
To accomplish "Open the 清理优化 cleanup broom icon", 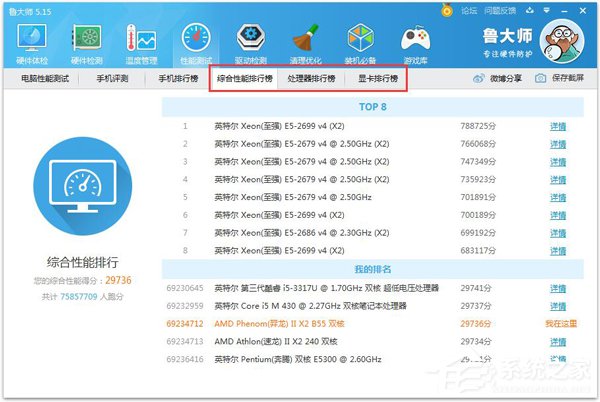I will click(306, 37).
